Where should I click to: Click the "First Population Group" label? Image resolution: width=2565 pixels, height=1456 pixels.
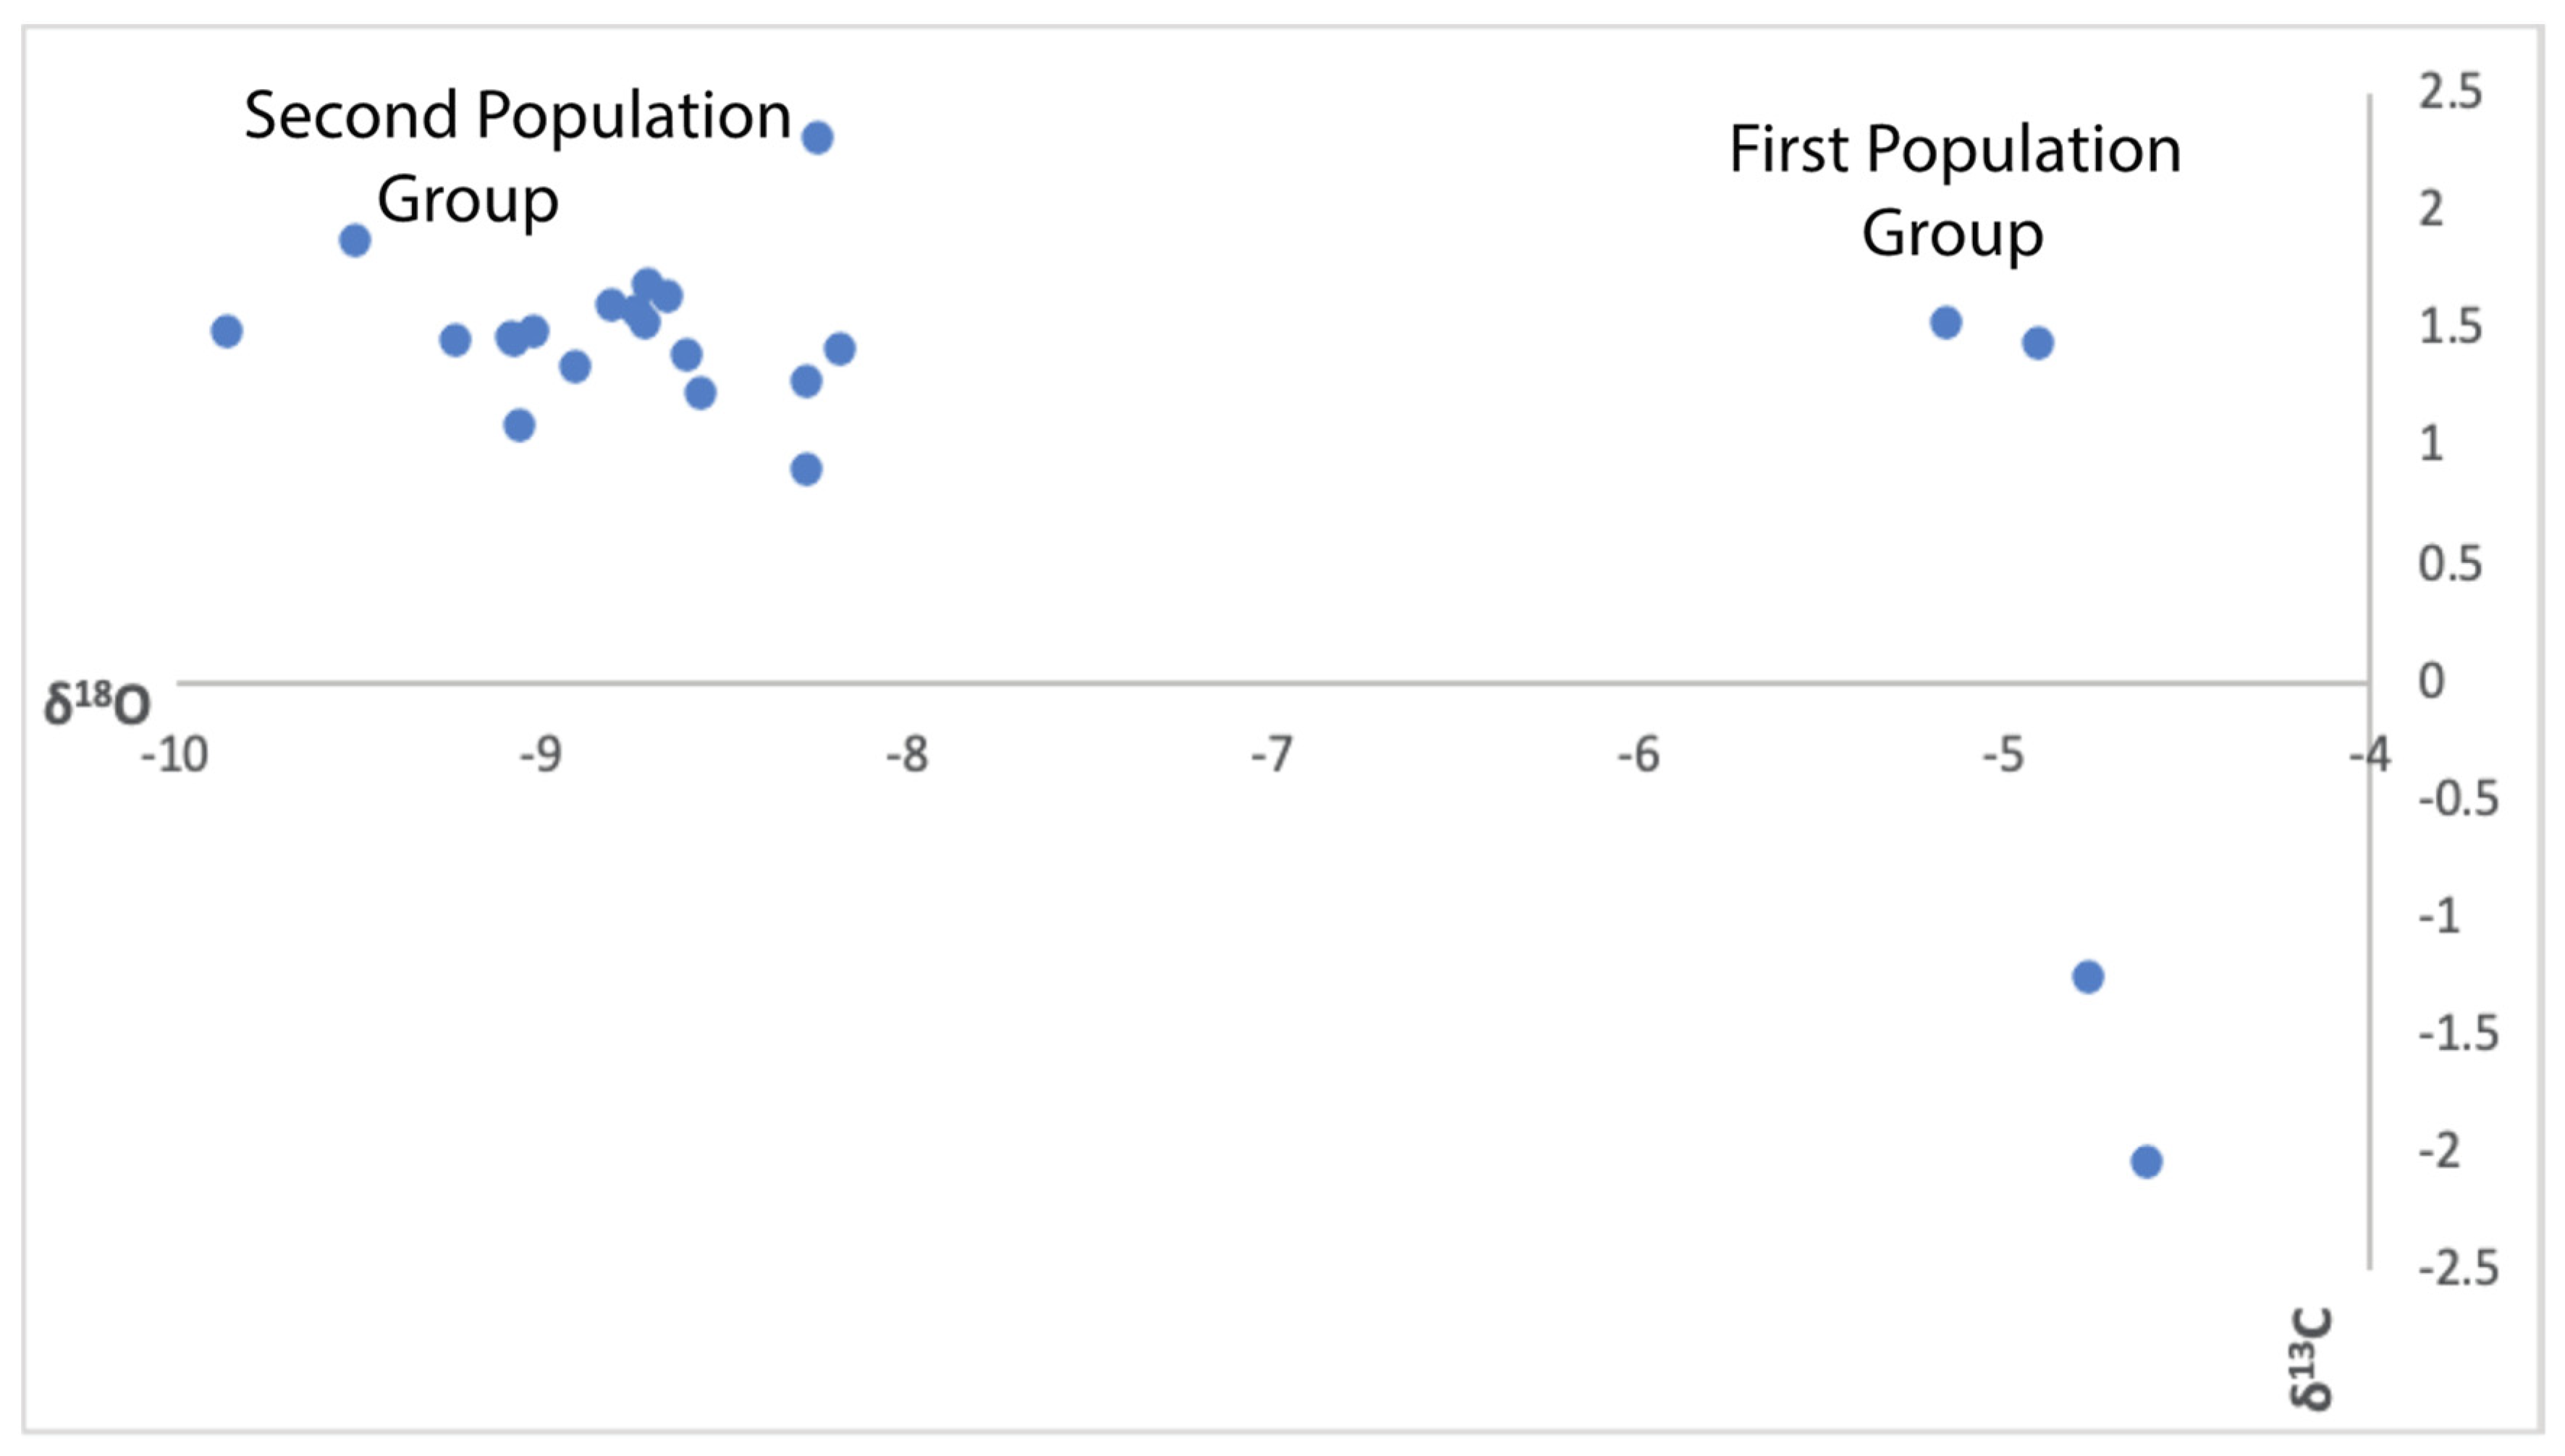tap(1954, 190)
